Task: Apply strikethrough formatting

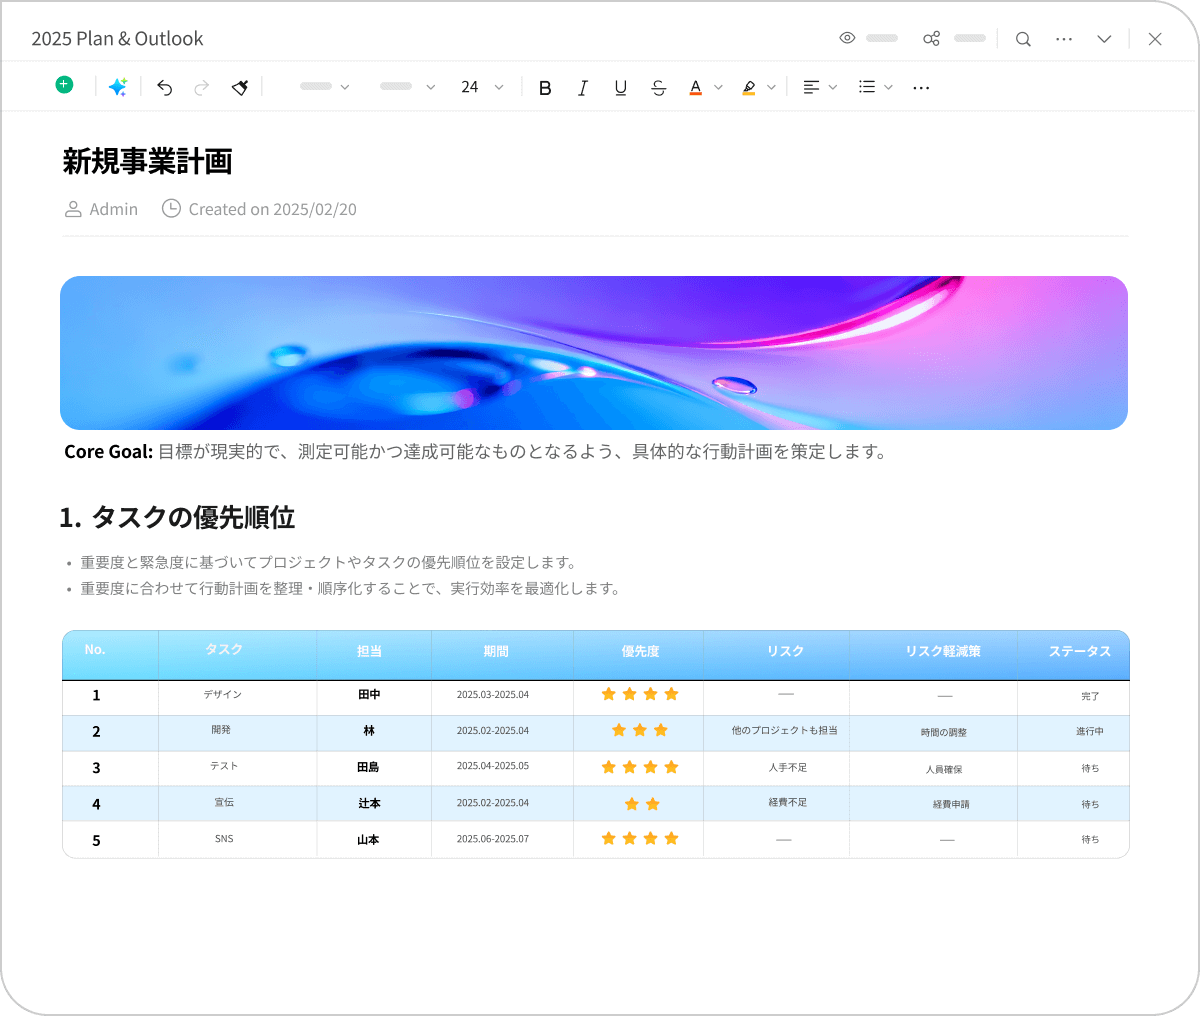Action: [658, 88]
